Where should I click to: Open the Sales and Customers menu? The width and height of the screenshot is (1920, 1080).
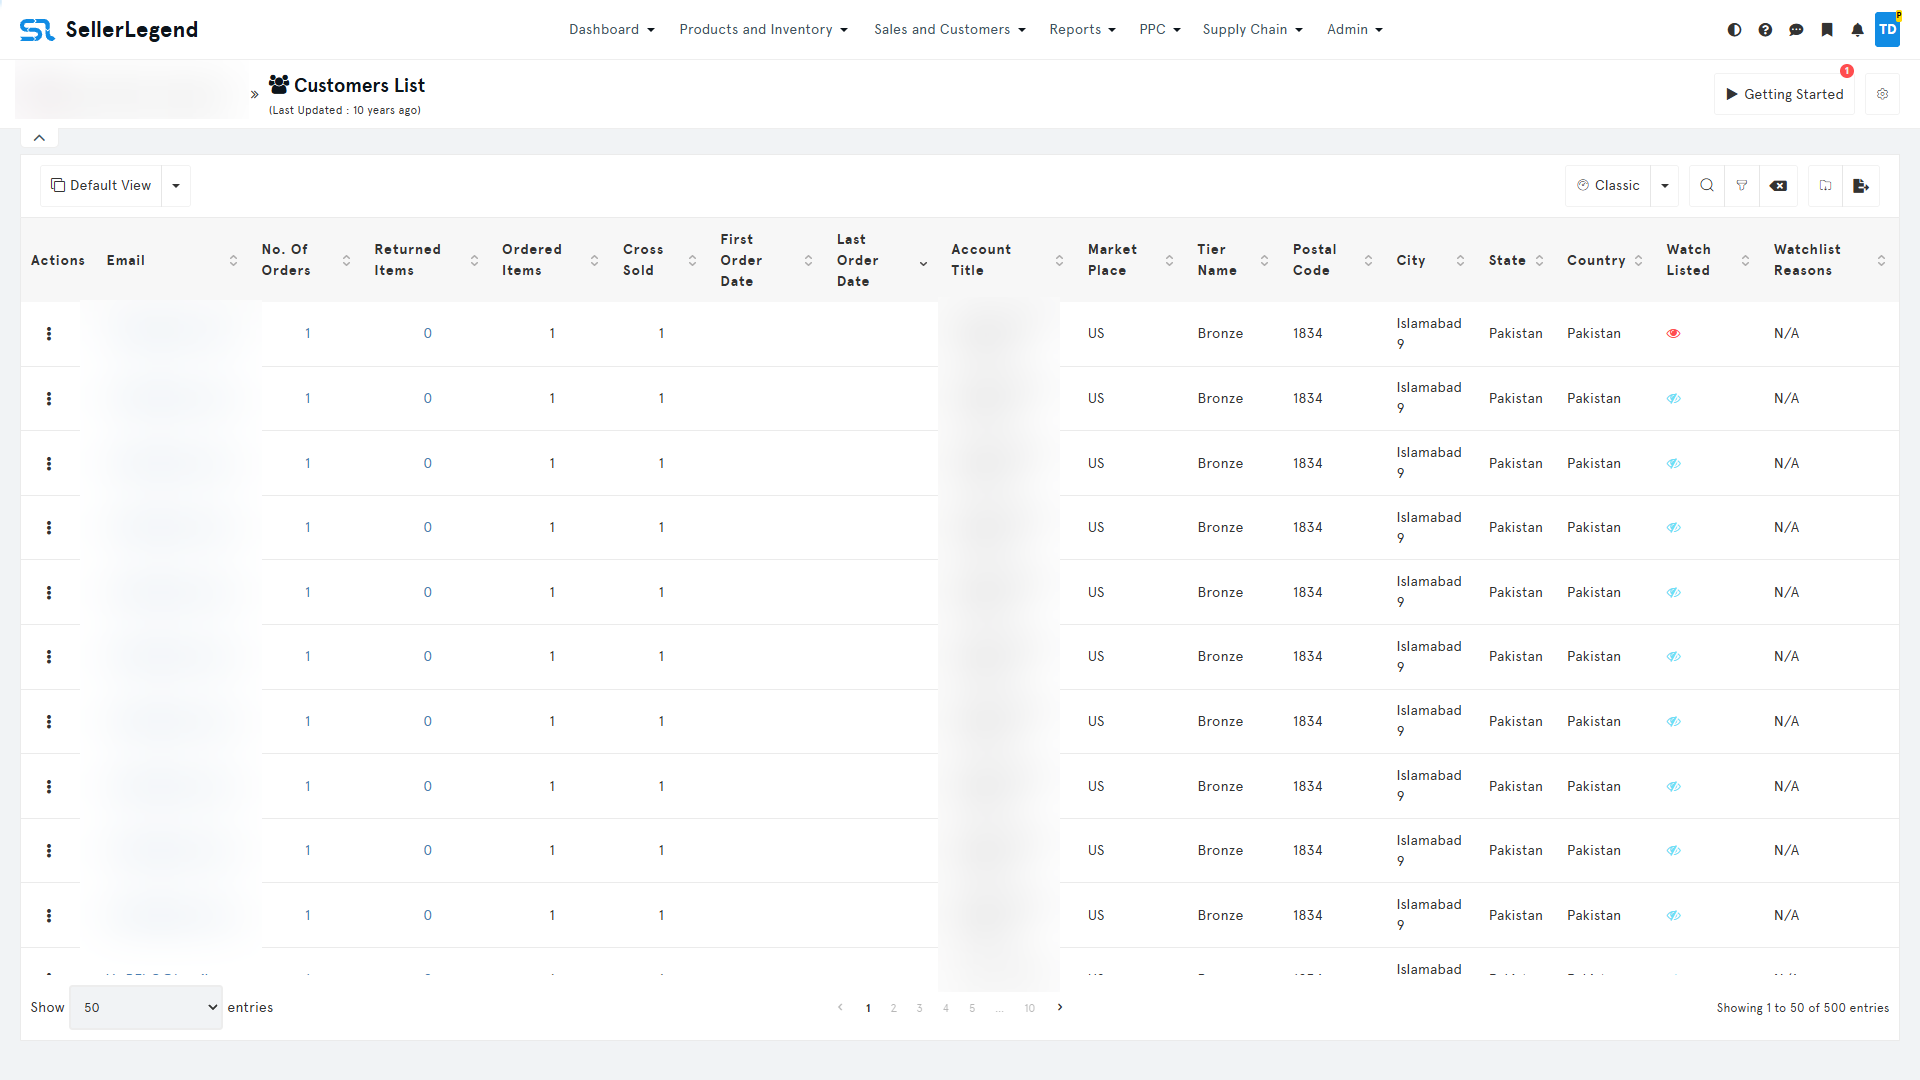[949, 29]
